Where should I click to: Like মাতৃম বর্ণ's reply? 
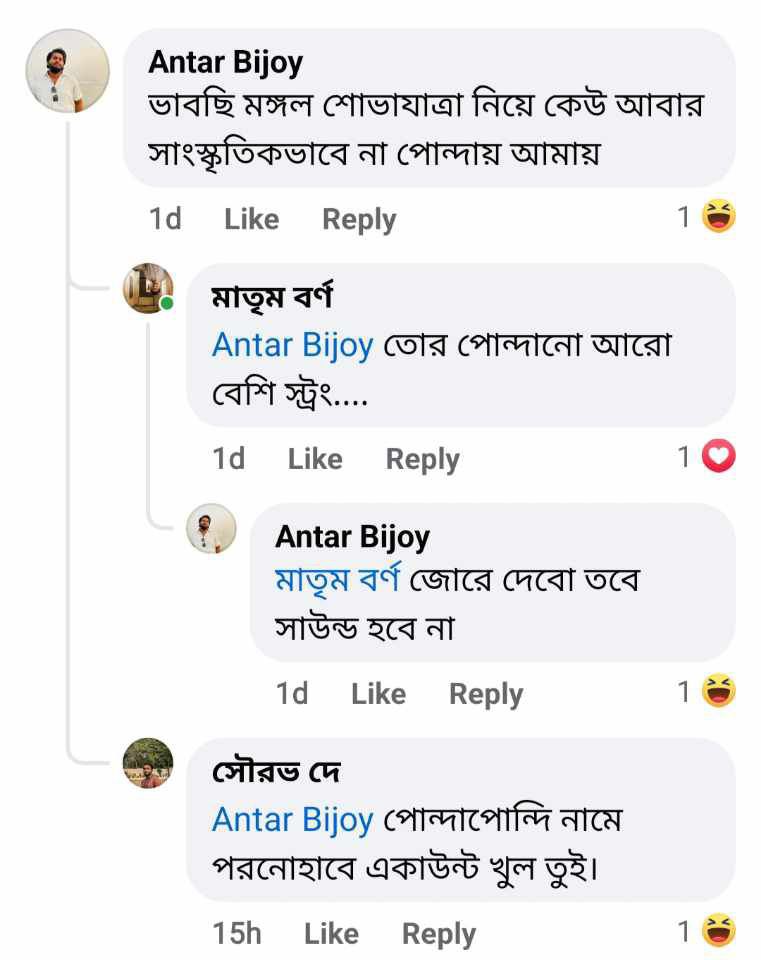click(315, 459)
